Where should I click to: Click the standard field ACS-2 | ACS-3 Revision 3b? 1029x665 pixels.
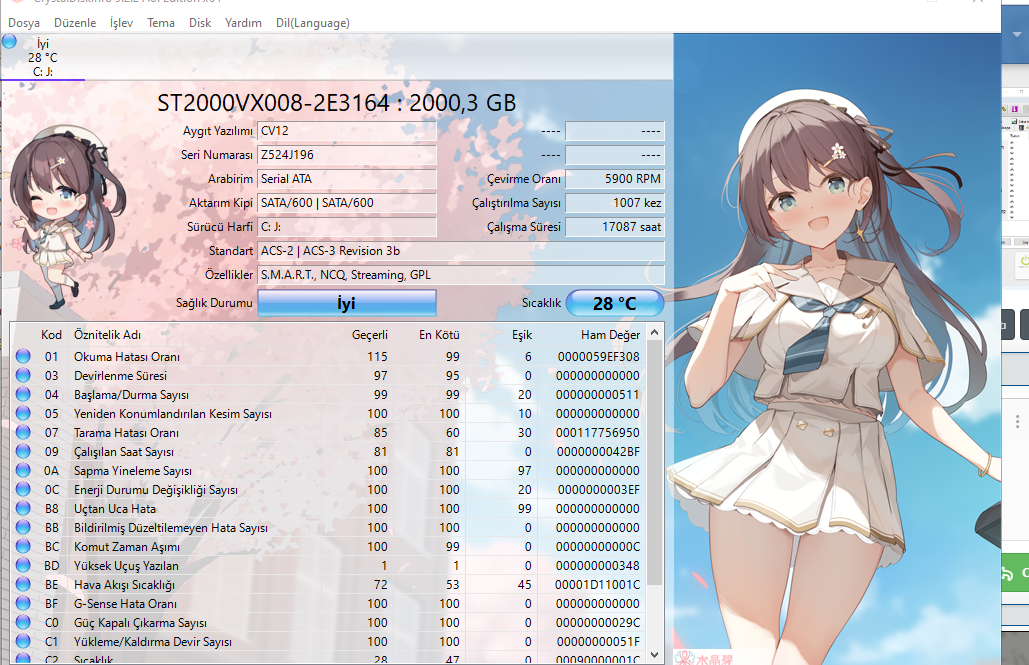click(x=461, y=251)
